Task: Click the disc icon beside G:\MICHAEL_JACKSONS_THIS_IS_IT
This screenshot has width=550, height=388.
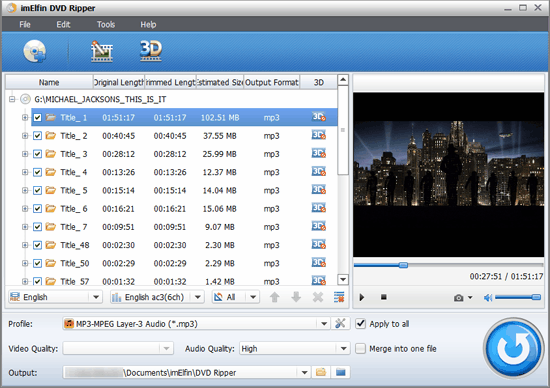Action: (25, 99)
